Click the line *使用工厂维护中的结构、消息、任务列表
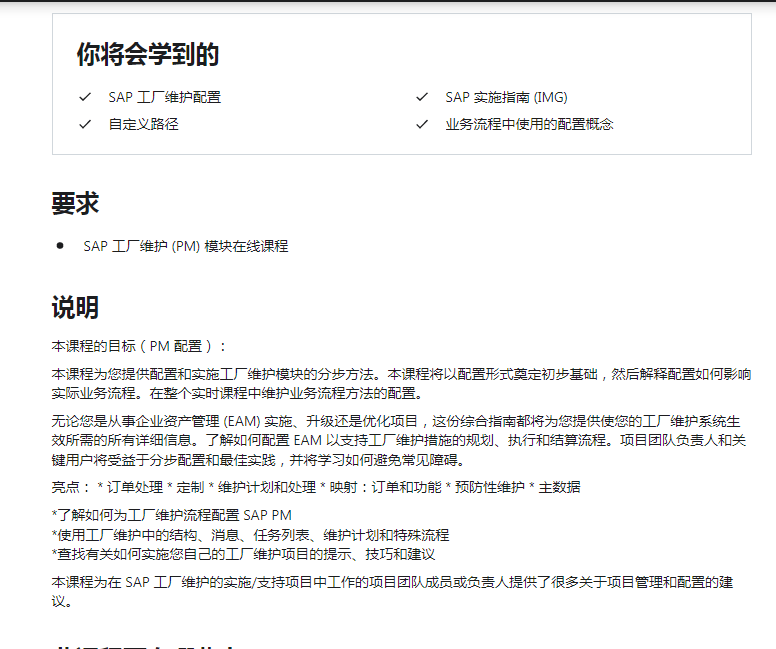 [x=250, y=535]
